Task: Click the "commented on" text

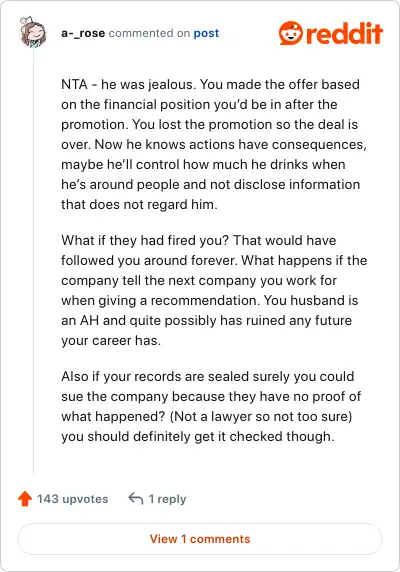Action: coord(149,33)
